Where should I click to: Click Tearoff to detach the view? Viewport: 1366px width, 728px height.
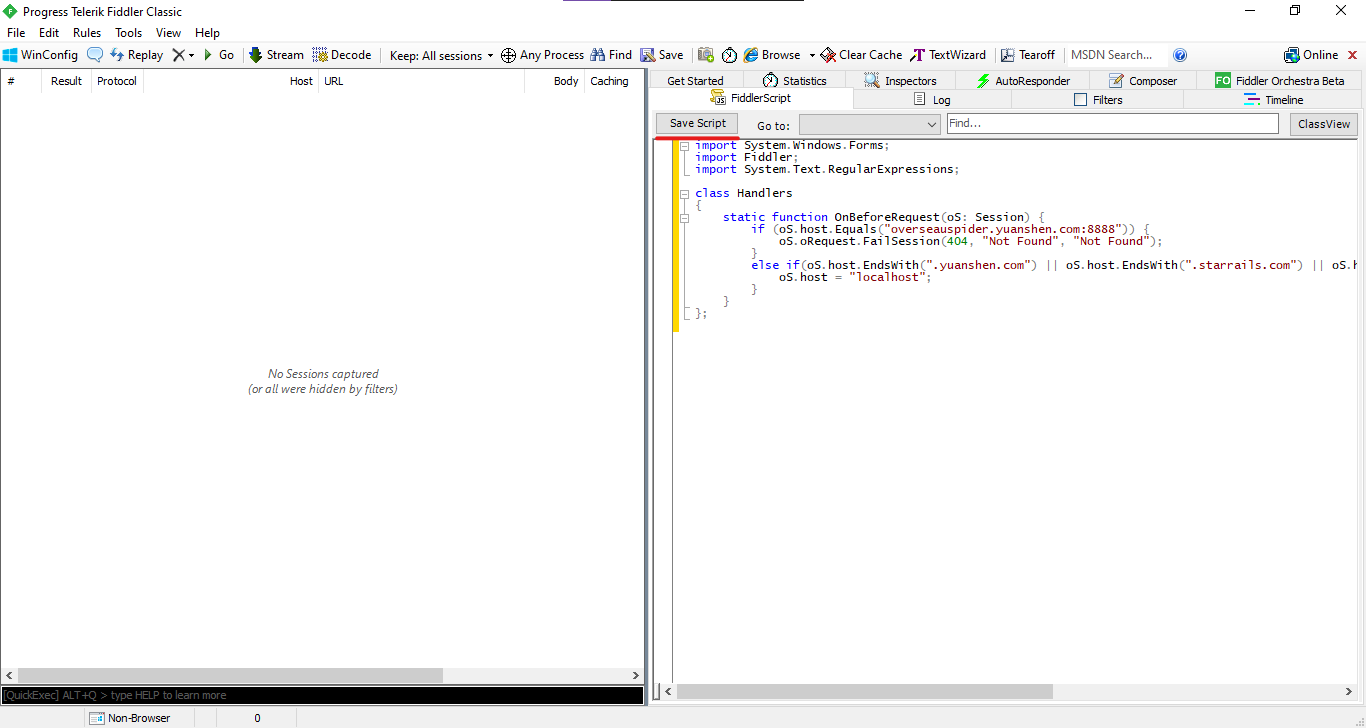pyautogui.click(x=1028, y=55)
